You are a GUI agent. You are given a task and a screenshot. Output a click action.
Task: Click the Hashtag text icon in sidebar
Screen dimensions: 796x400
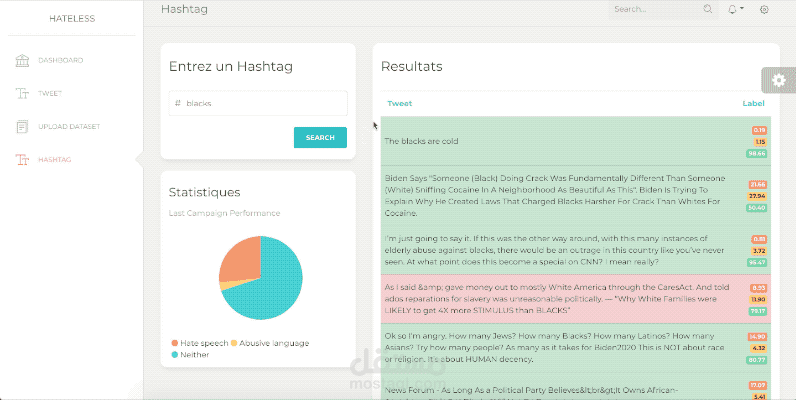click(x=22, y=159)
